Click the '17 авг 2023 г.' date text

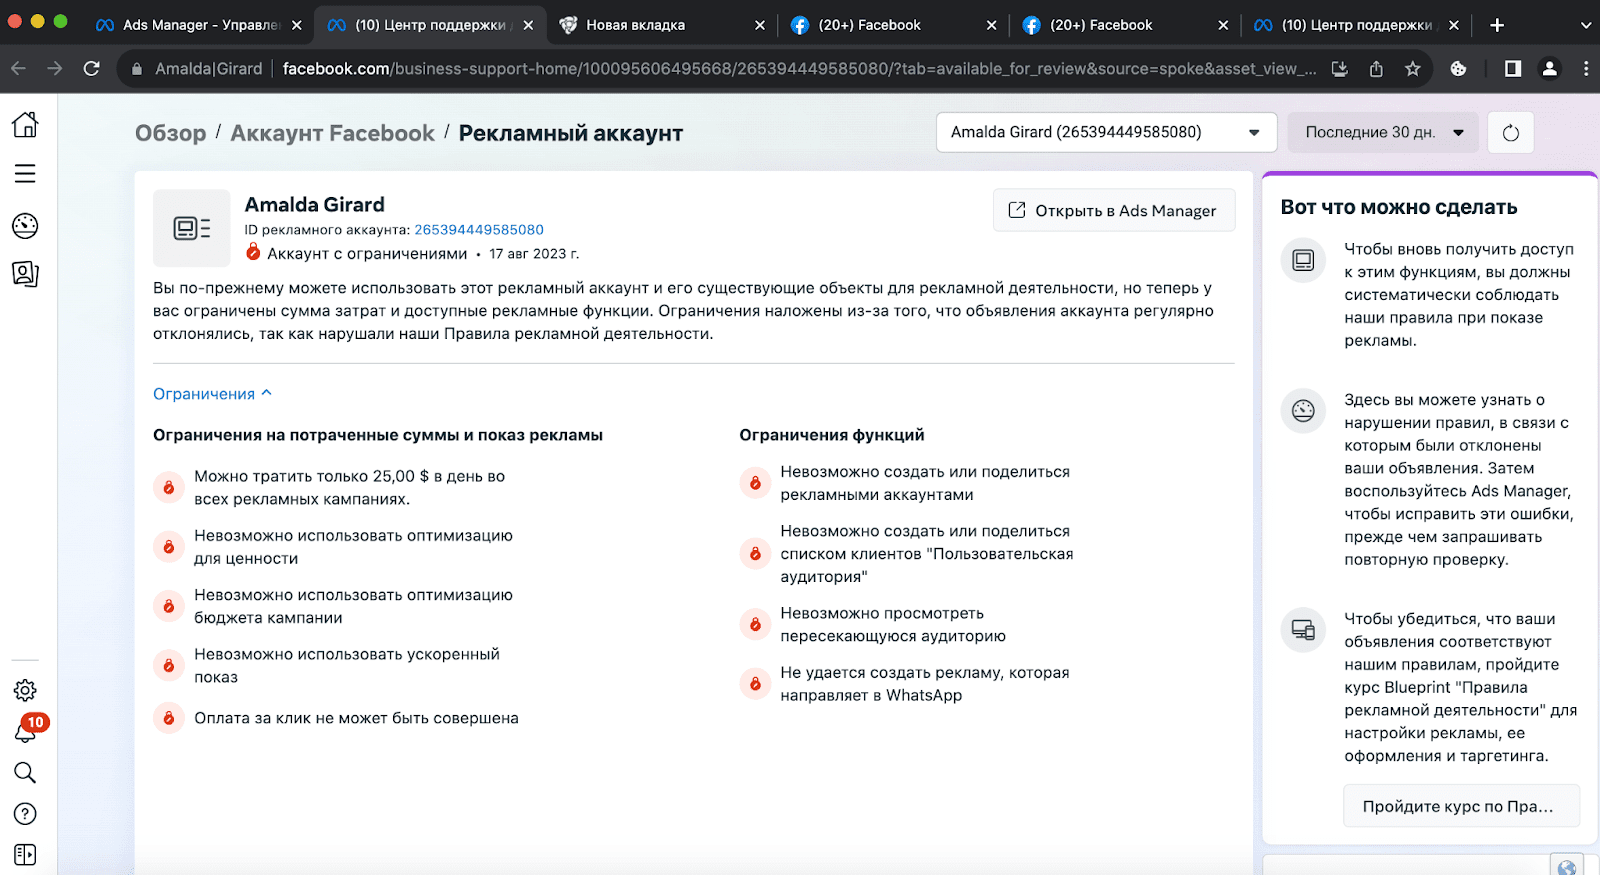click(534, 254)
